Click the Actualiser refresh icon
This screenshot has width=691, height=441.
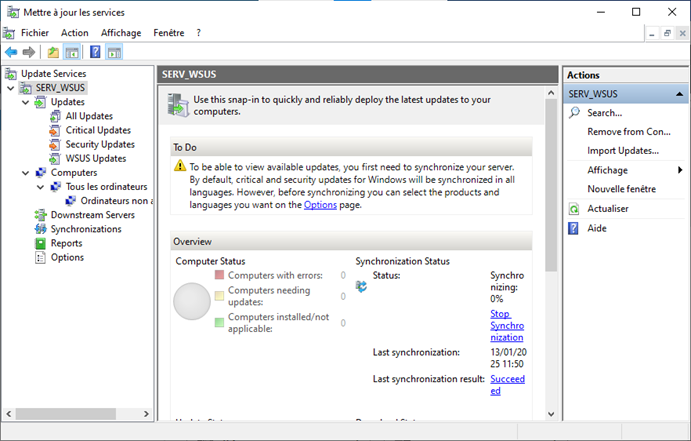coord(574,209)
